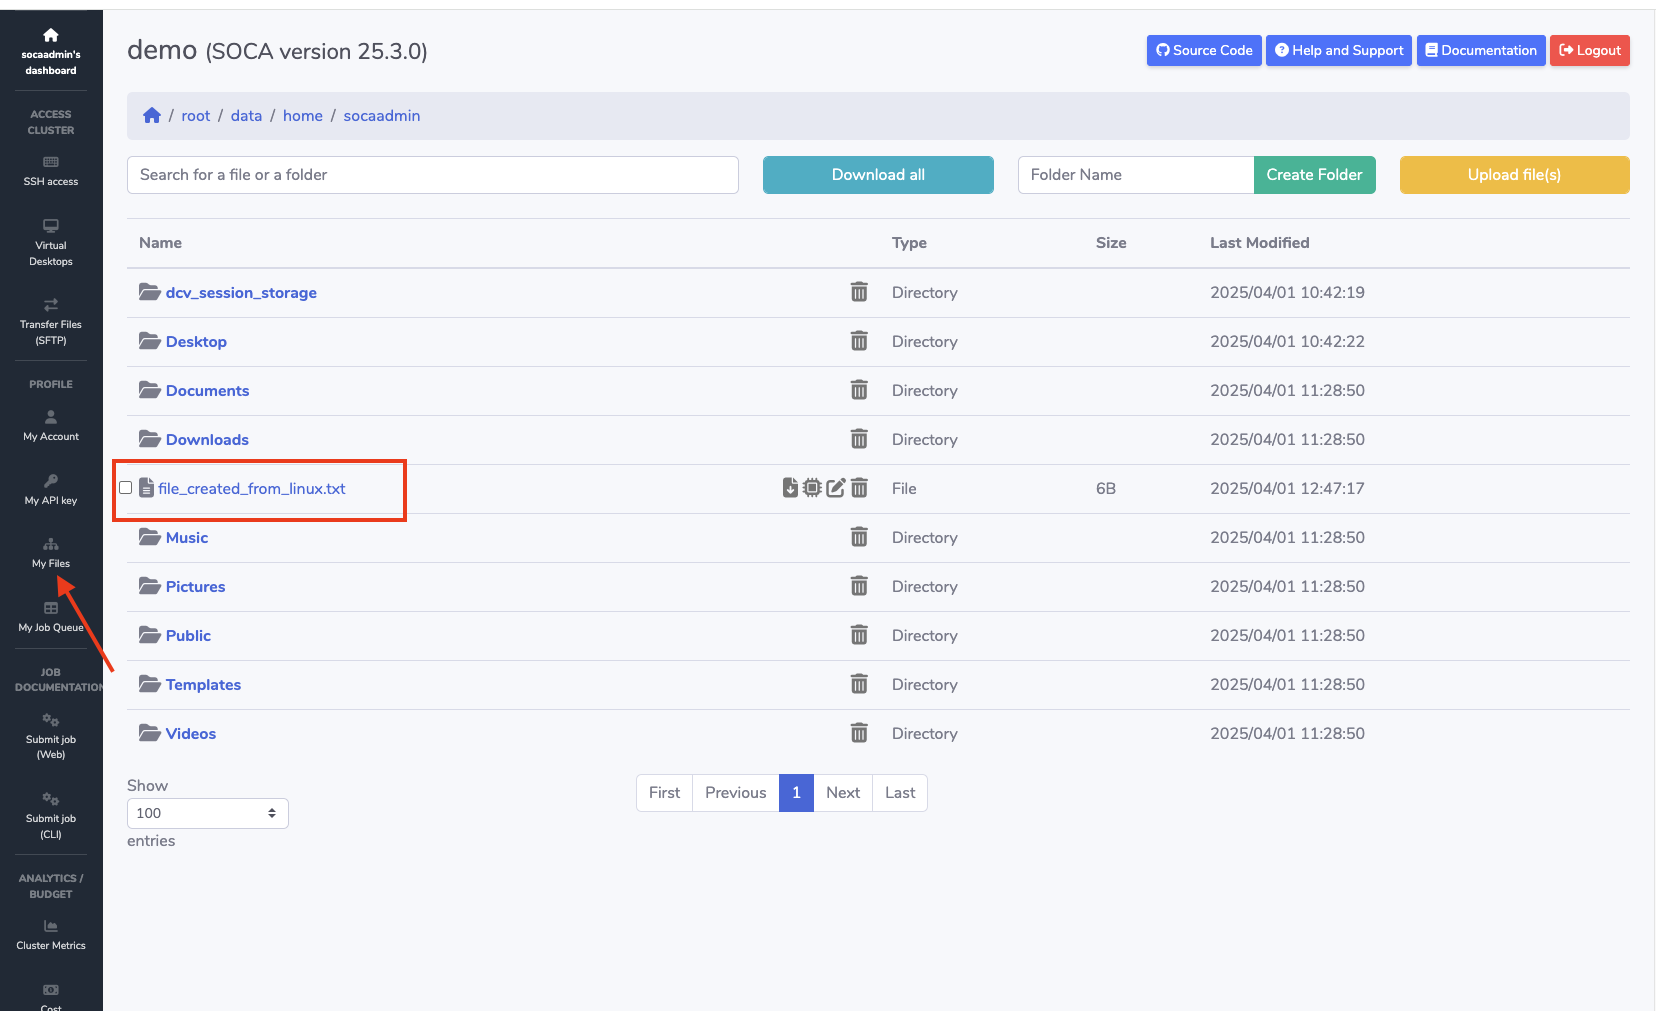The image size is (1656, 1011).
Task: Click the download icon for file_created_from_linux.txt
Action: coord(790,488)
